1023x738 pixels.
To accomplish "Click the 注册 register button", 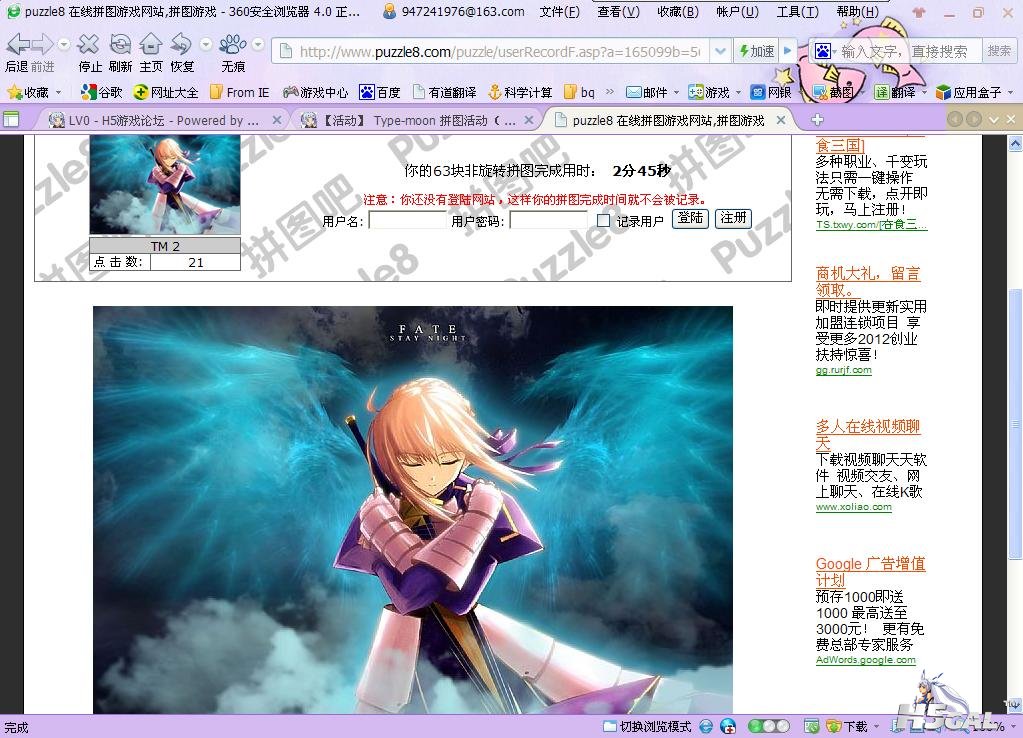I will pyautogui.click(x=733, y=219).
